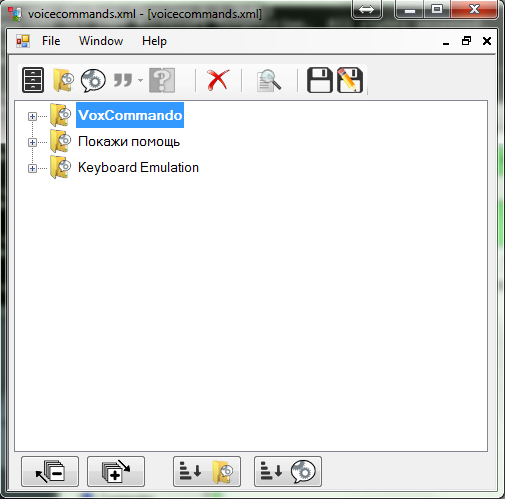Minimize the inner document window
Viewport: 505px width, 499px height.
pos(446,42)
